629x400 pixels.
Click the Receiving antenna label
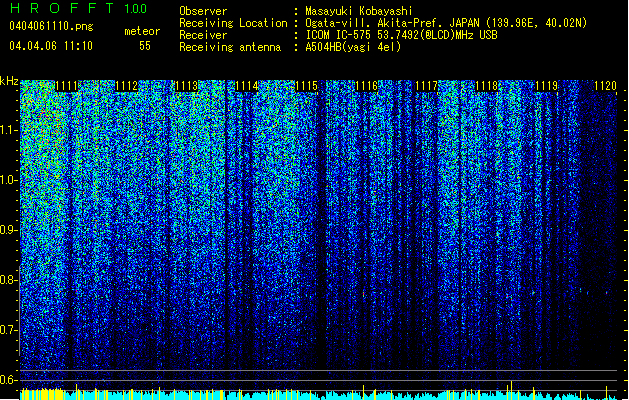[230, 47]
